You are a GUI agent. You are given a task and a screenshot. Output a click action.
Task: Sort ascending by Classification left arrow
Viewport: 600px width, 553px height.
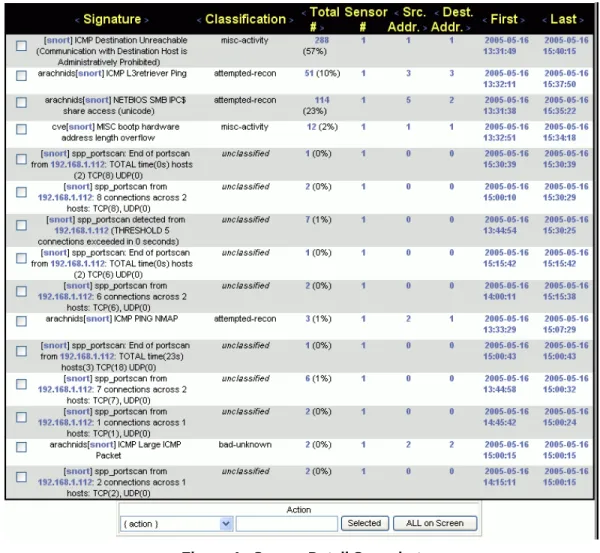pos(199,20)
